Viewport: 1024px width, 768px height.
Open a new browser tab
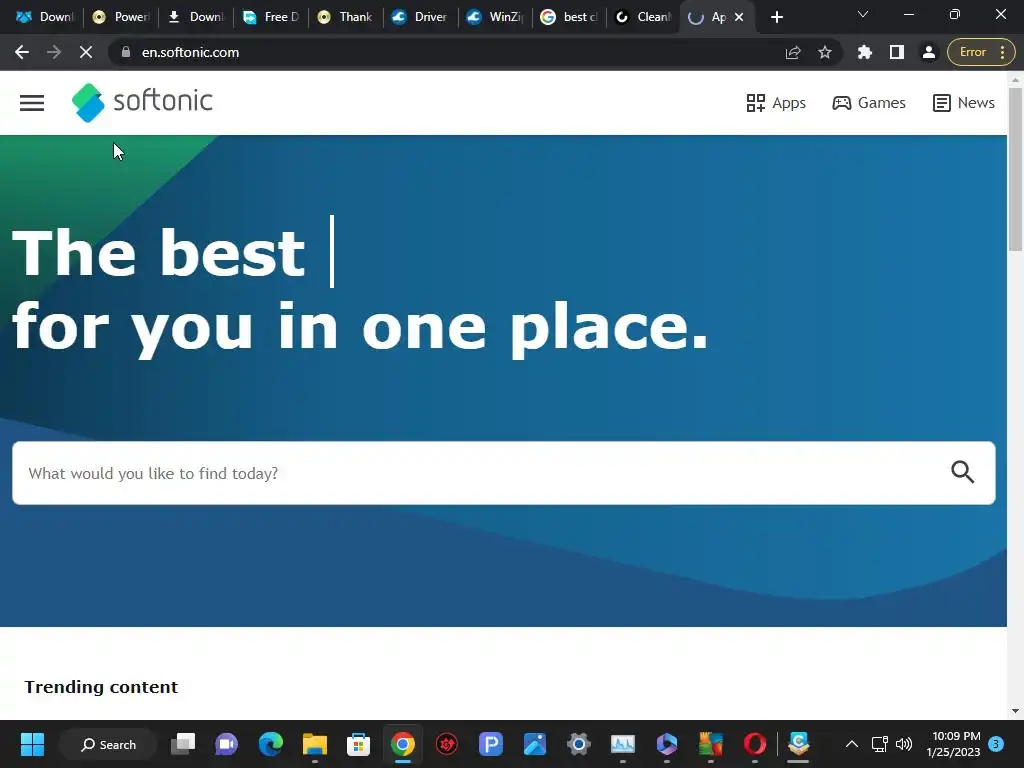tap(776, 18)
